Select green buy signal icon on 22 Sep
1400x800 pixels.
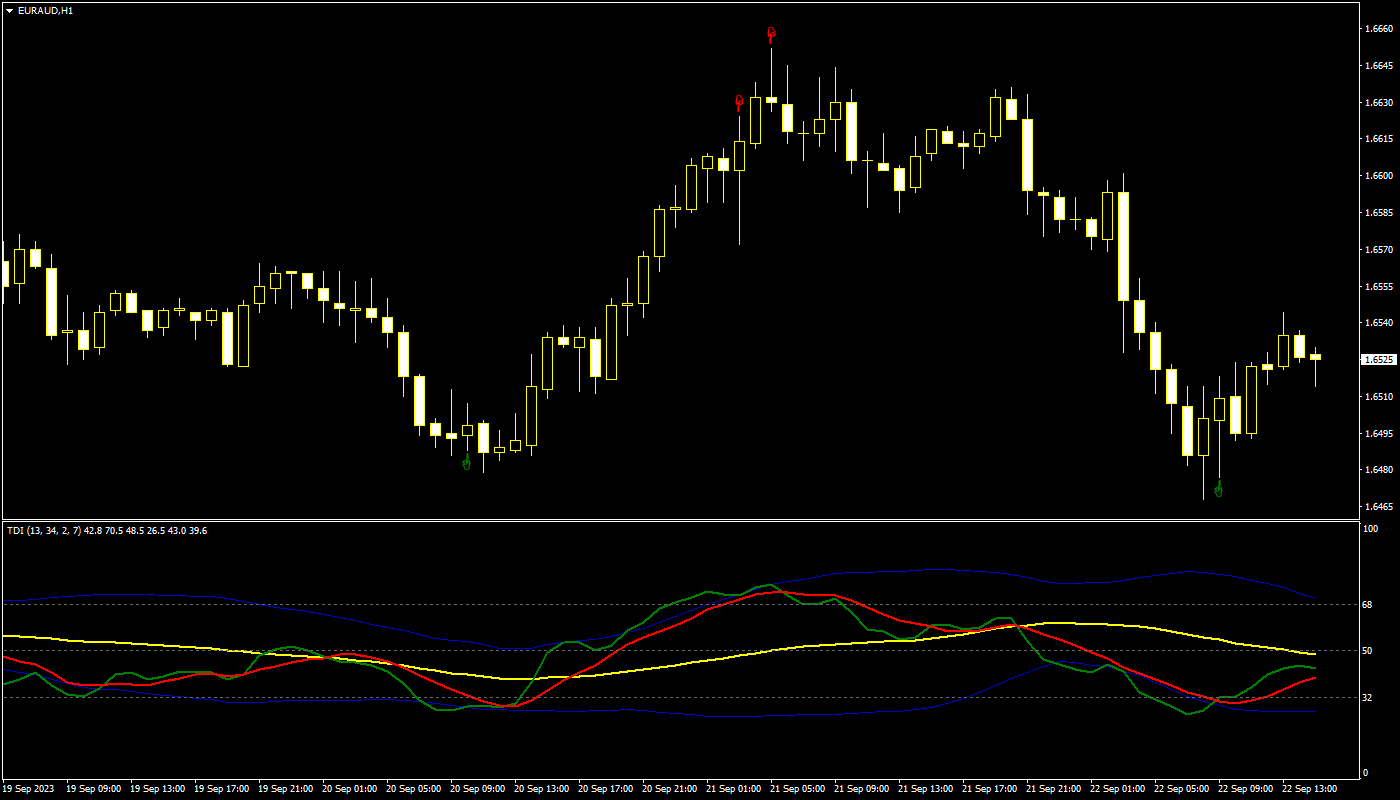[x=1218, y=489]
